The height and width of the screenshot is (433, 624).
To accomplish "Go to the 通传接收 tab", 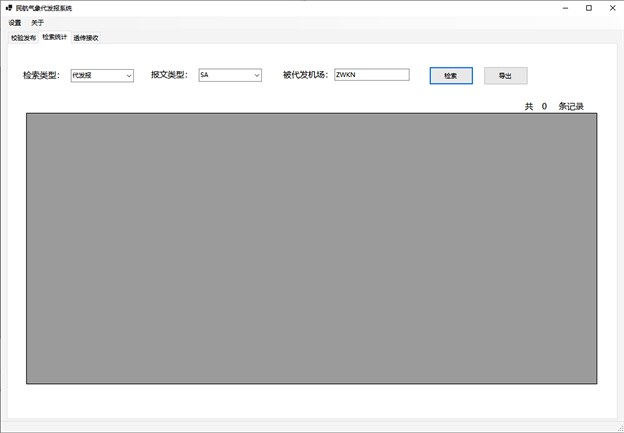I will (86, 38).
